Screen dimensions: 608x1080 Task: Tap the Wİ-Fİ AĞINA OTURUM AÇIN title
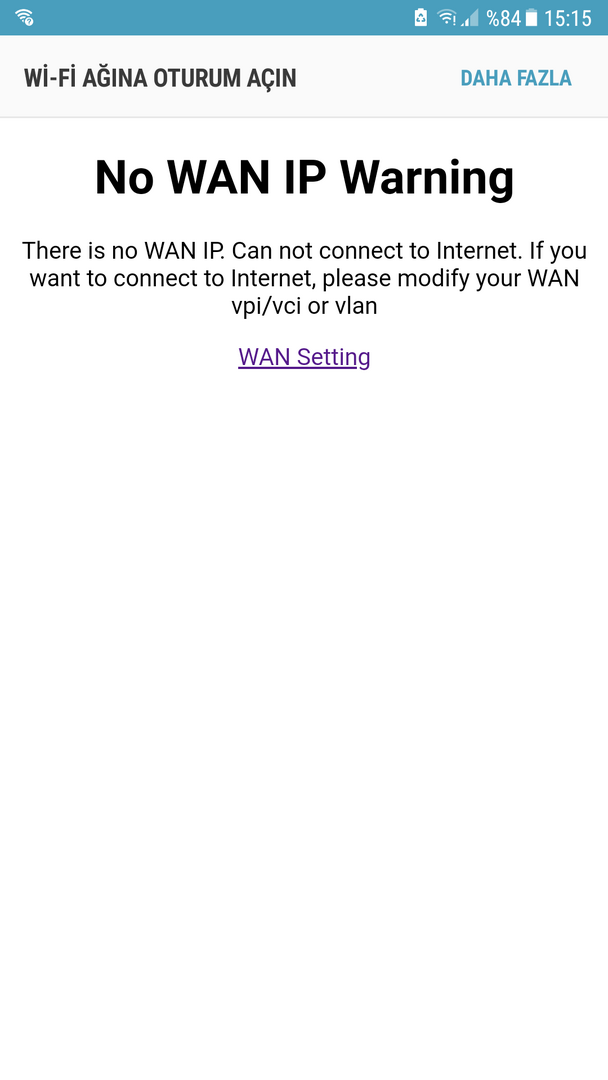[x=160, y=78]
